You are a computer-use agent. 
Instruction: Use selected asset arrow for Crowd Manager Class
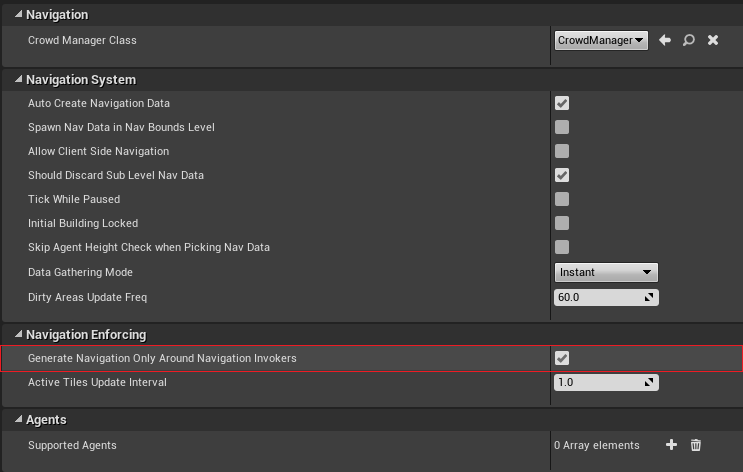665,40
